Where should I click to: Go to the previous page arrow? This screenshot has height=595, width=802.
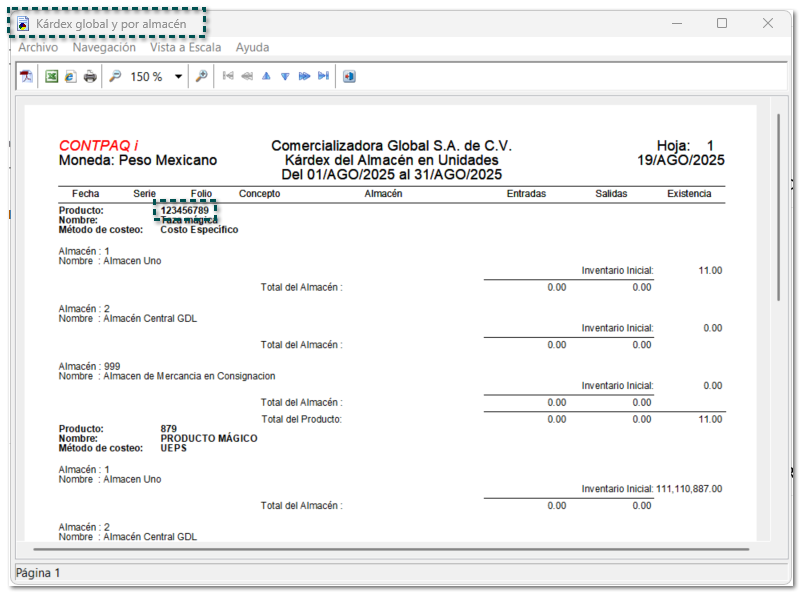(266, 76)
